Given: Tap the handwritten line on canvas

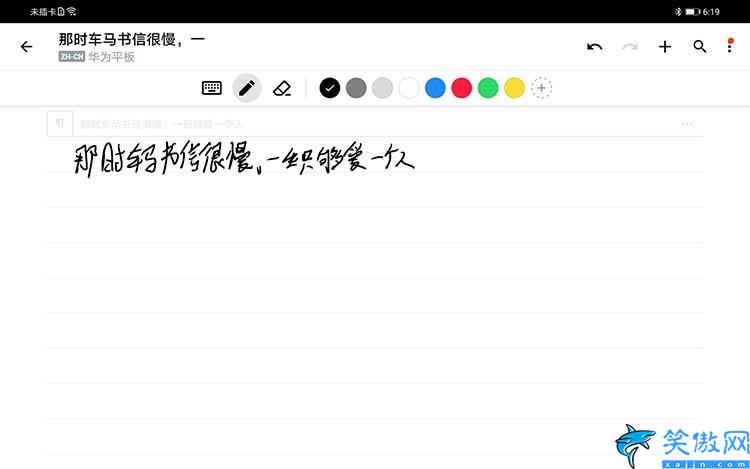Looking at the screenshot, I should point(244,159).
